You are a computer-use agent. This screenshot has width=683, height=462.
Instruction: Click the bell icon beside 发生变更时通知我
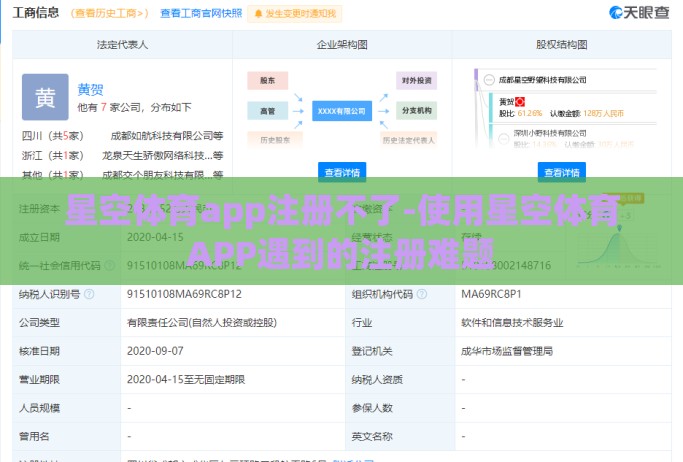click(258, 14)
